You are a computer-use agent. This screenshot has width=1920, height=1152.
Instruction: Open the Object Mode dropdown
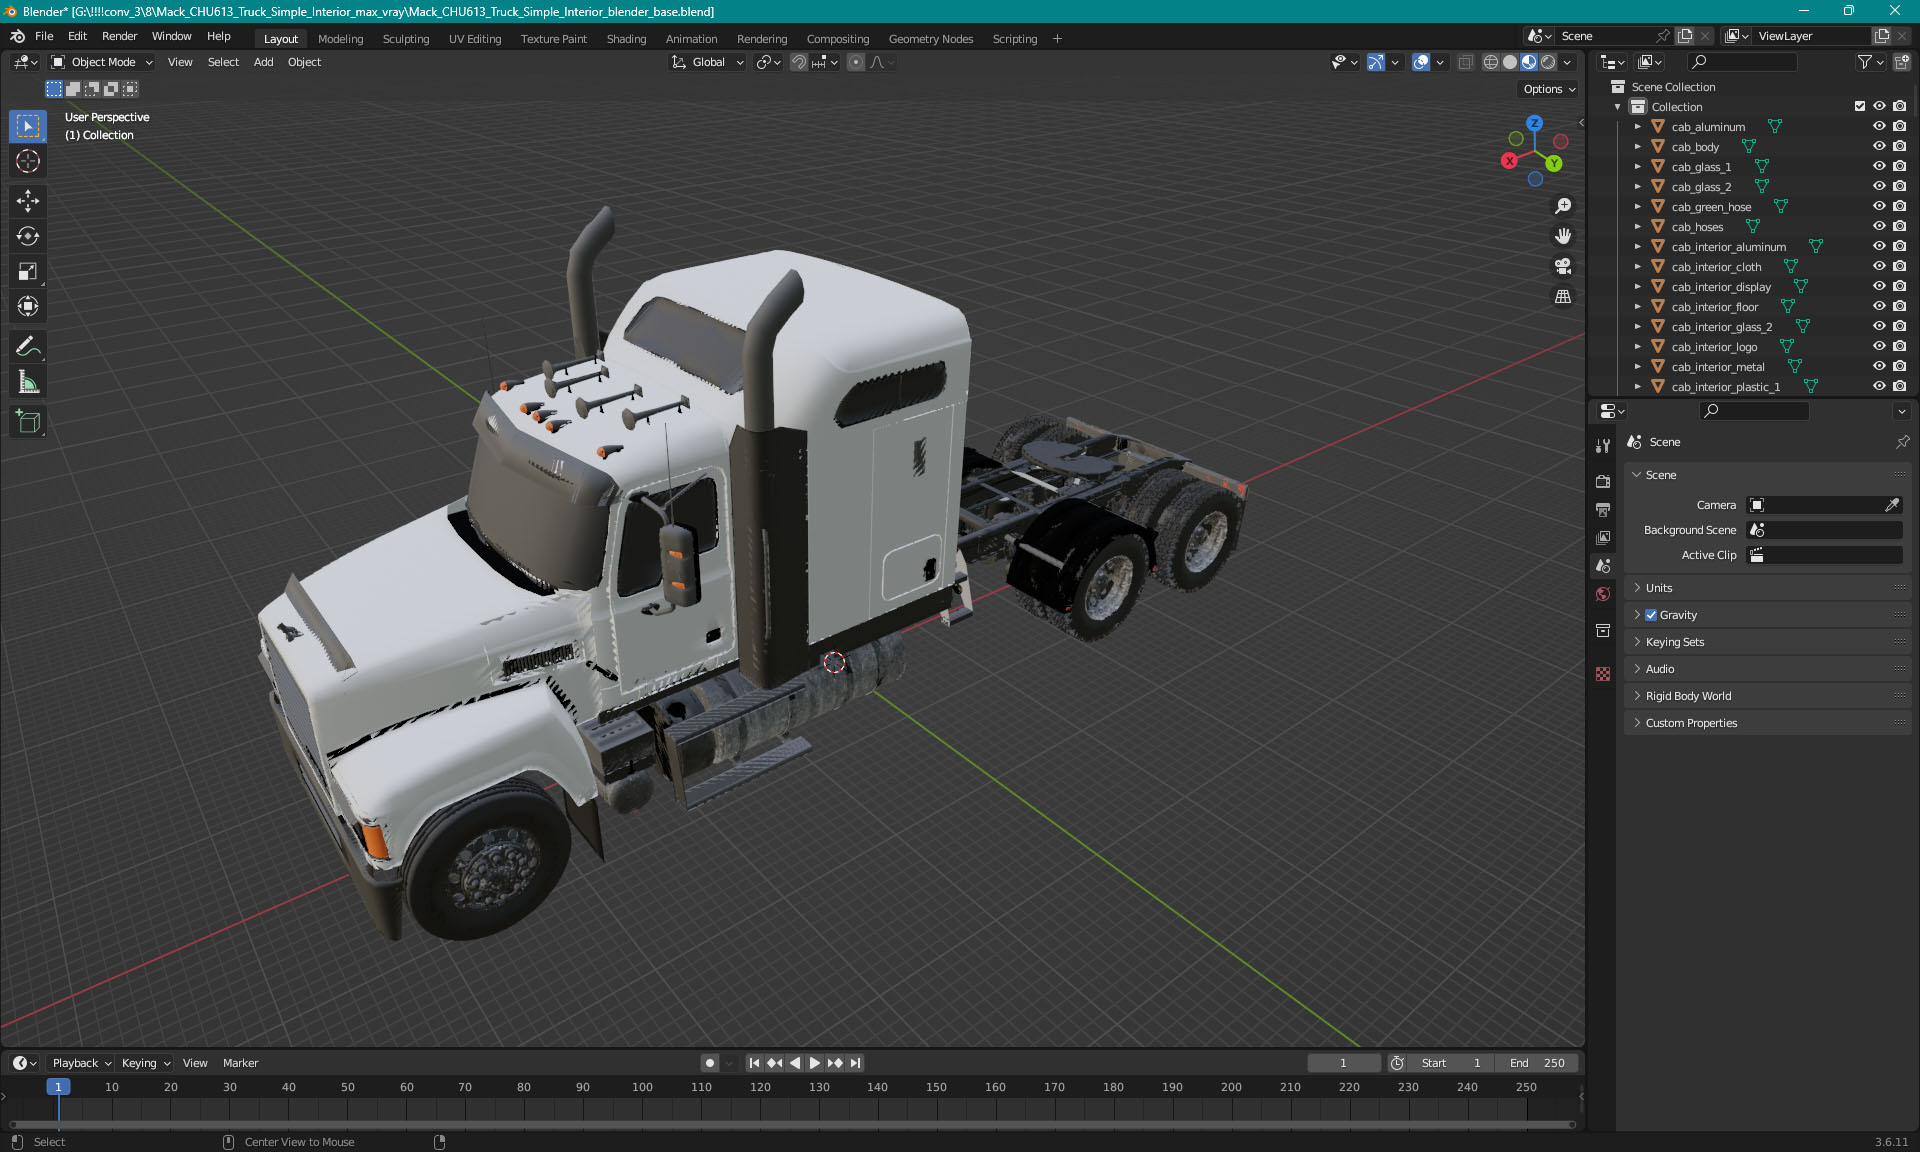point(102,62)
